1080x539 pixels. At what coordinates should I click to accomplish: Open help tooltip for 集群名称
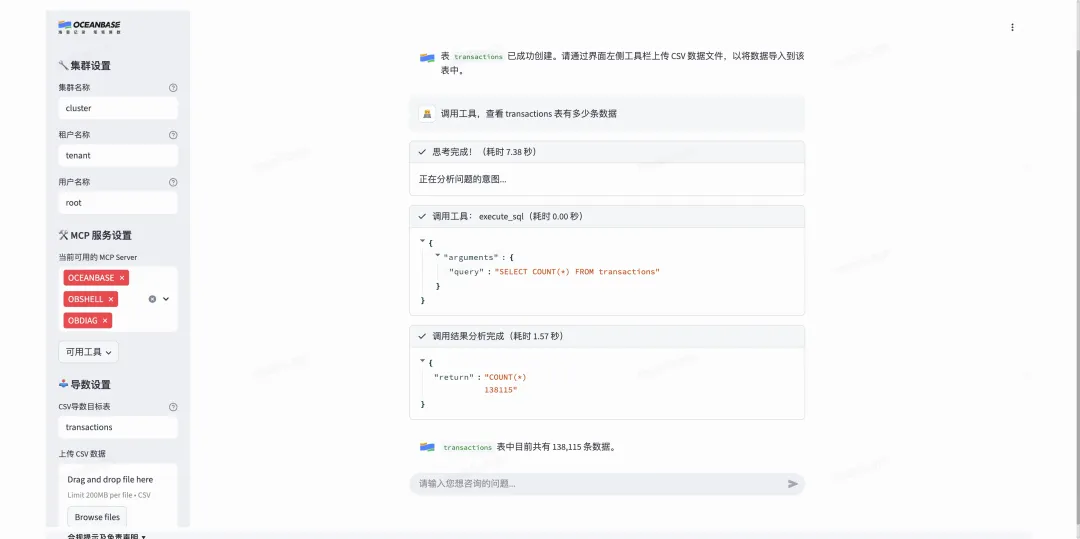point(173,87)
